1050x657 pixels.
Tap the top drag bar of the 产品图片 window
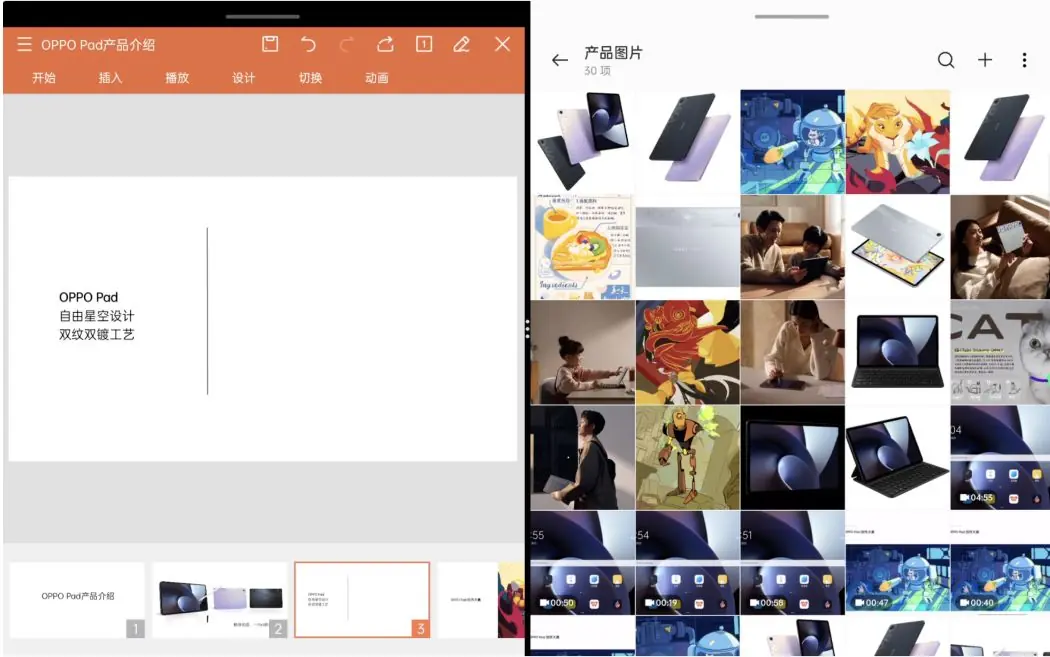[792, 16]
